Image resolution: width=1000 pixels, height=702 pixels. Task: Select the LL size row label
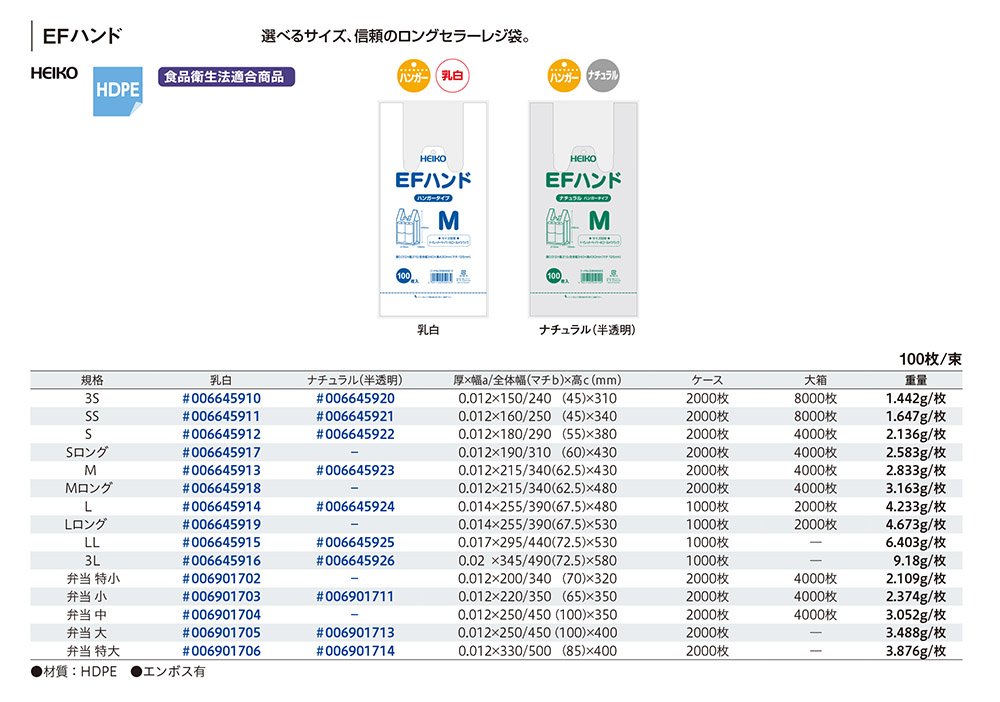(x=92, y=543)
